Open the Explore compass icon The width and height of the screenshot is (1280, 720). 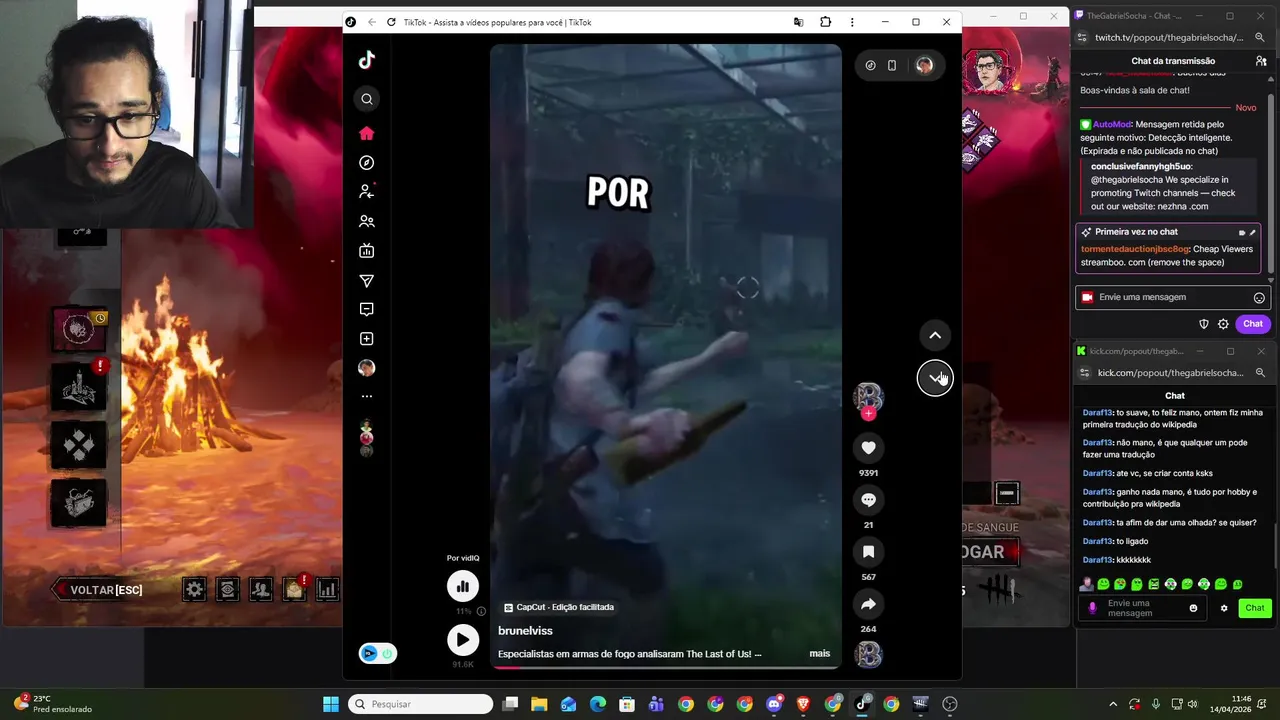coord(367,163)
